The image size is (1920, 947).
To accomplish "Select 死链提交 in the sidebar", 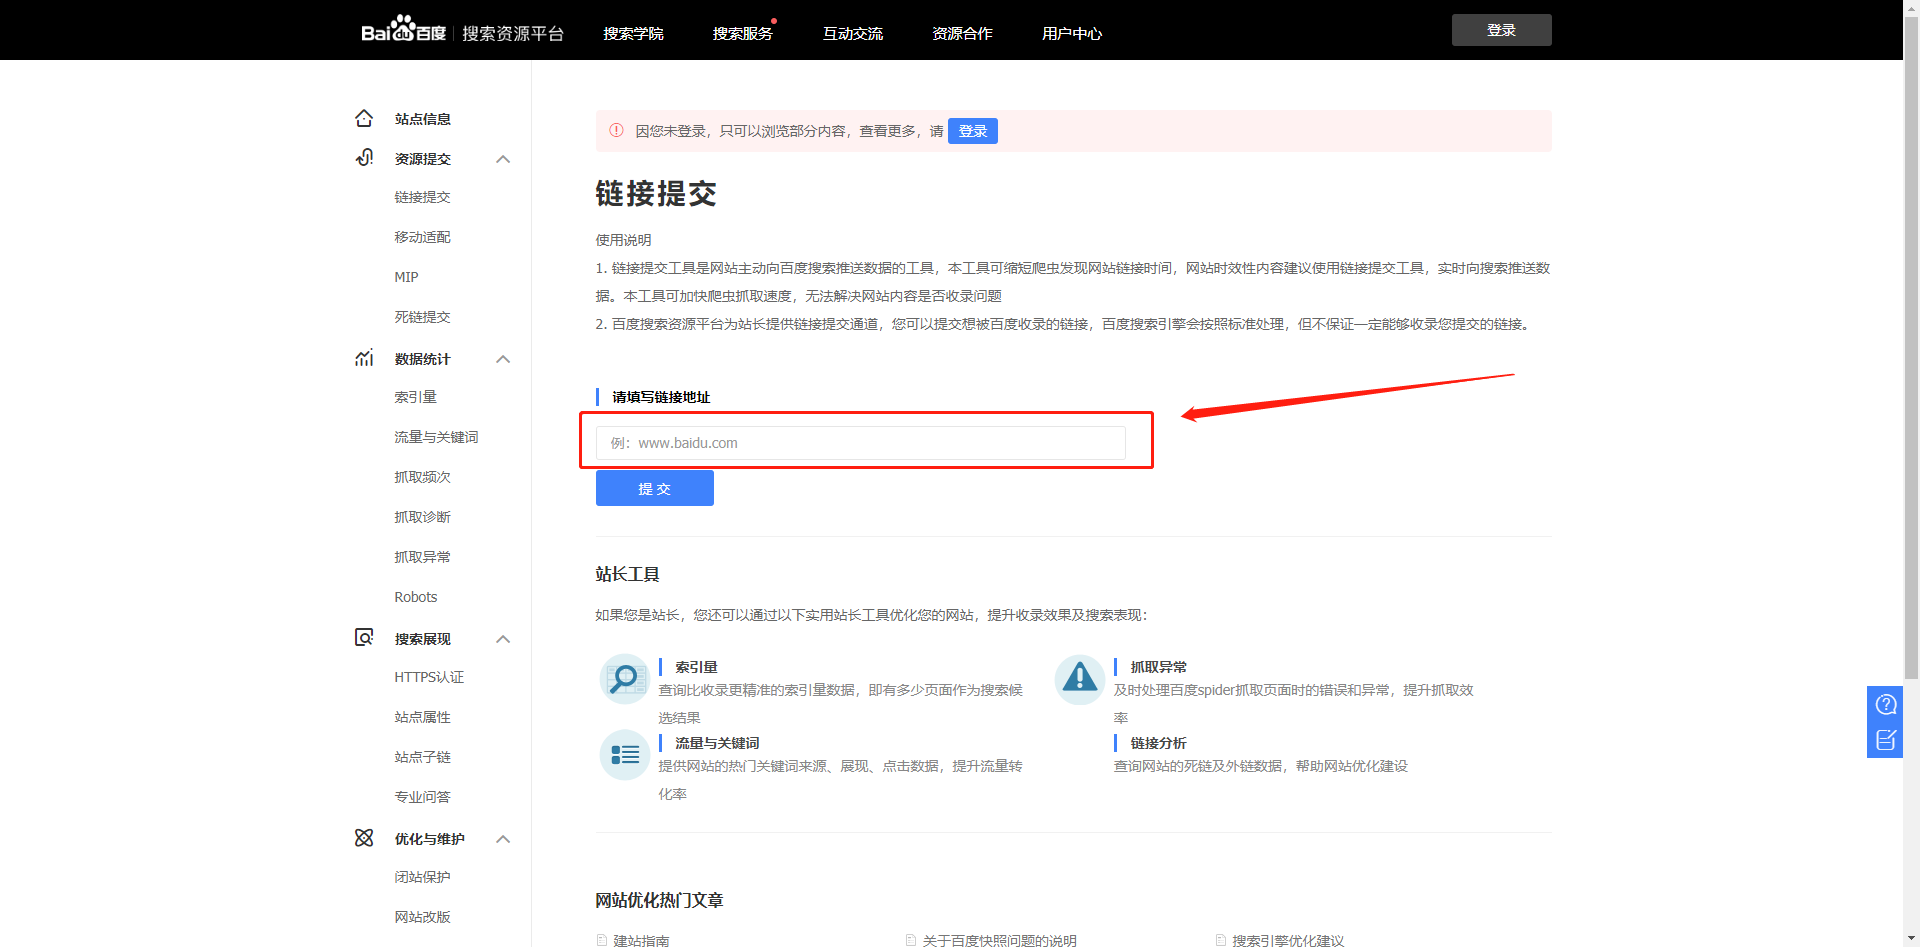I will 422,317.
